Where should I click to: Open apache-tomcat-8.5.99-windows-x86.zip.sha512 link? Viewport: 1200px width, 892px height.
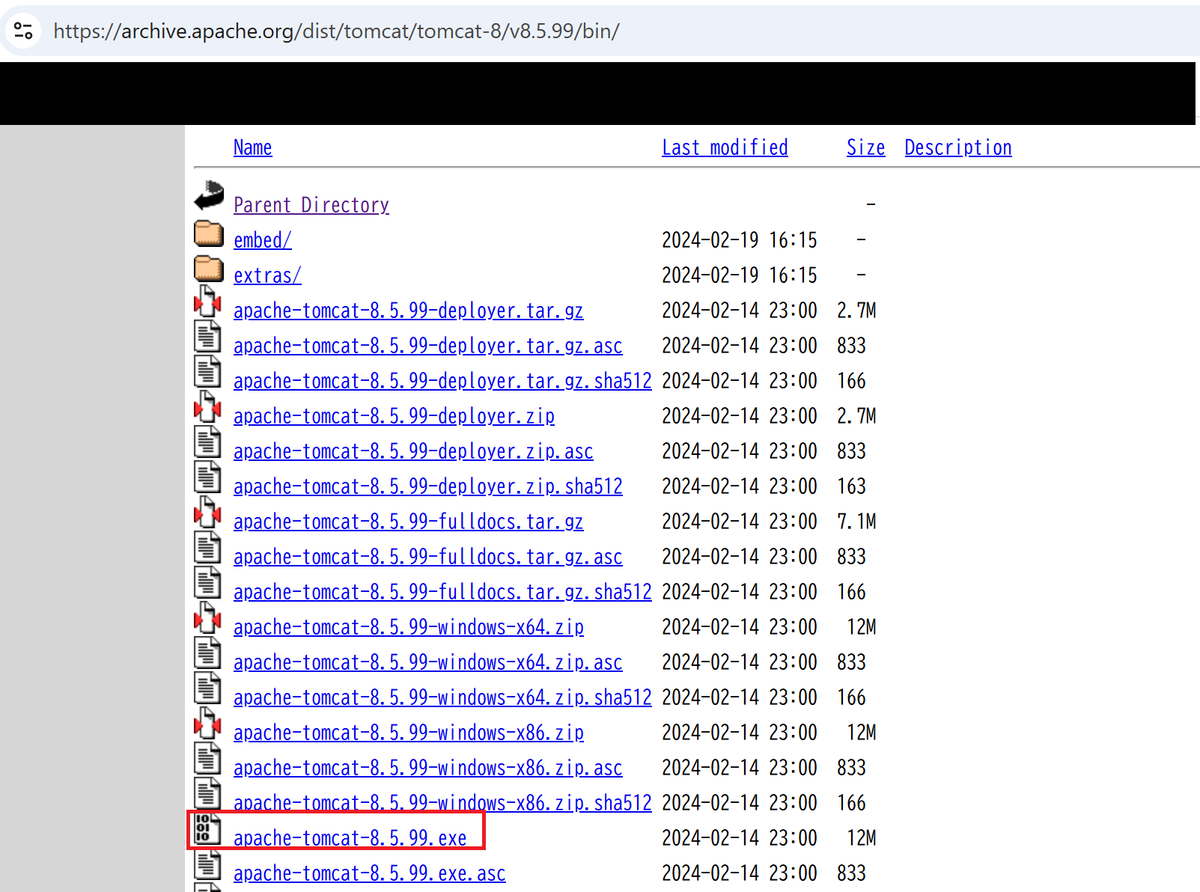coord(442,802)
